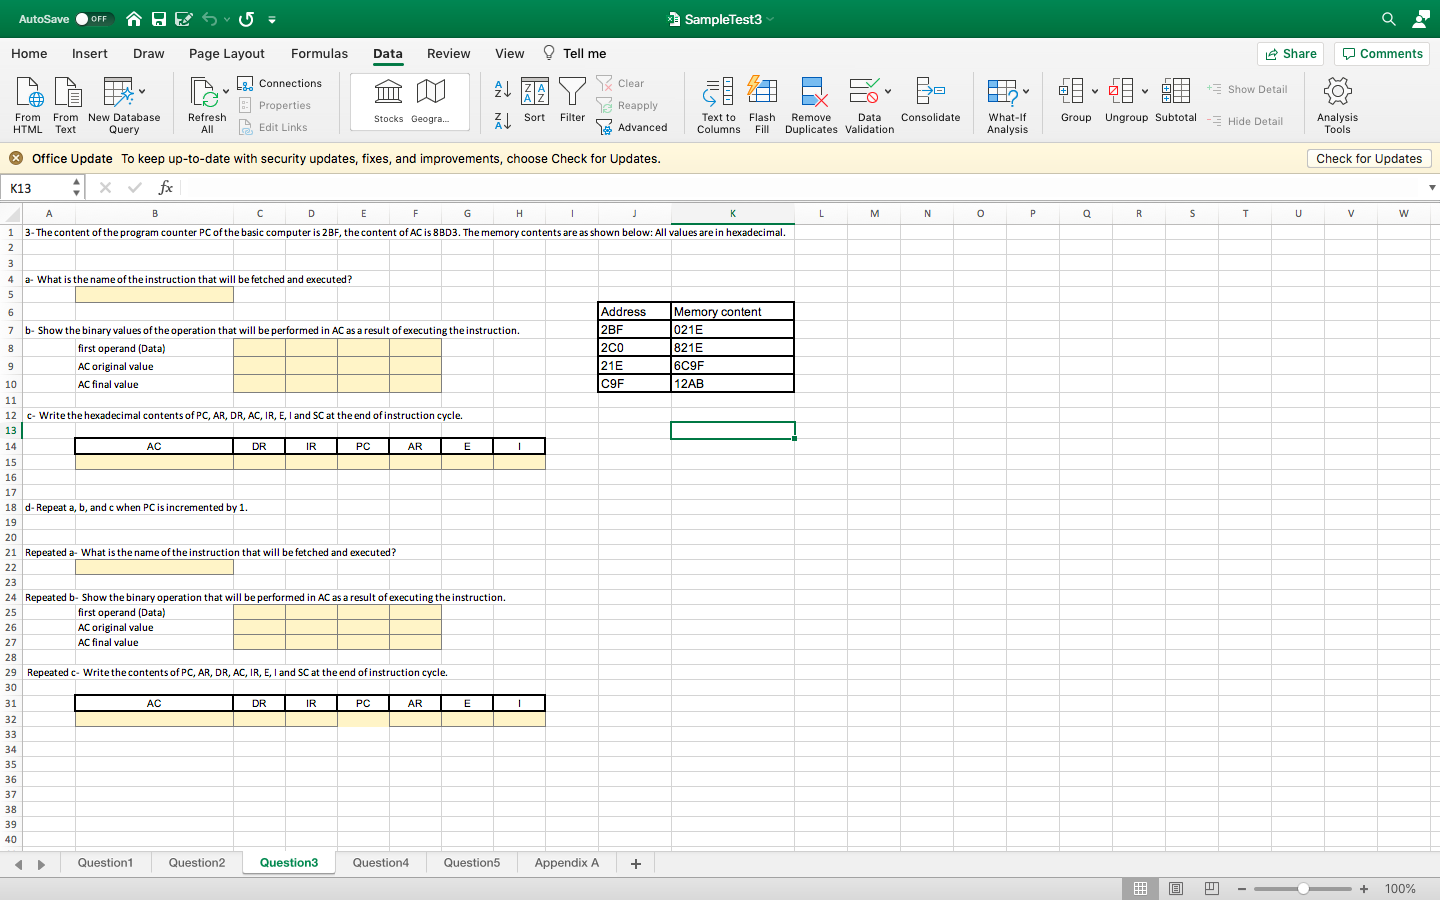The image size is (1440, 900).
Task: Switch to Normal view
Action: 1140,888
